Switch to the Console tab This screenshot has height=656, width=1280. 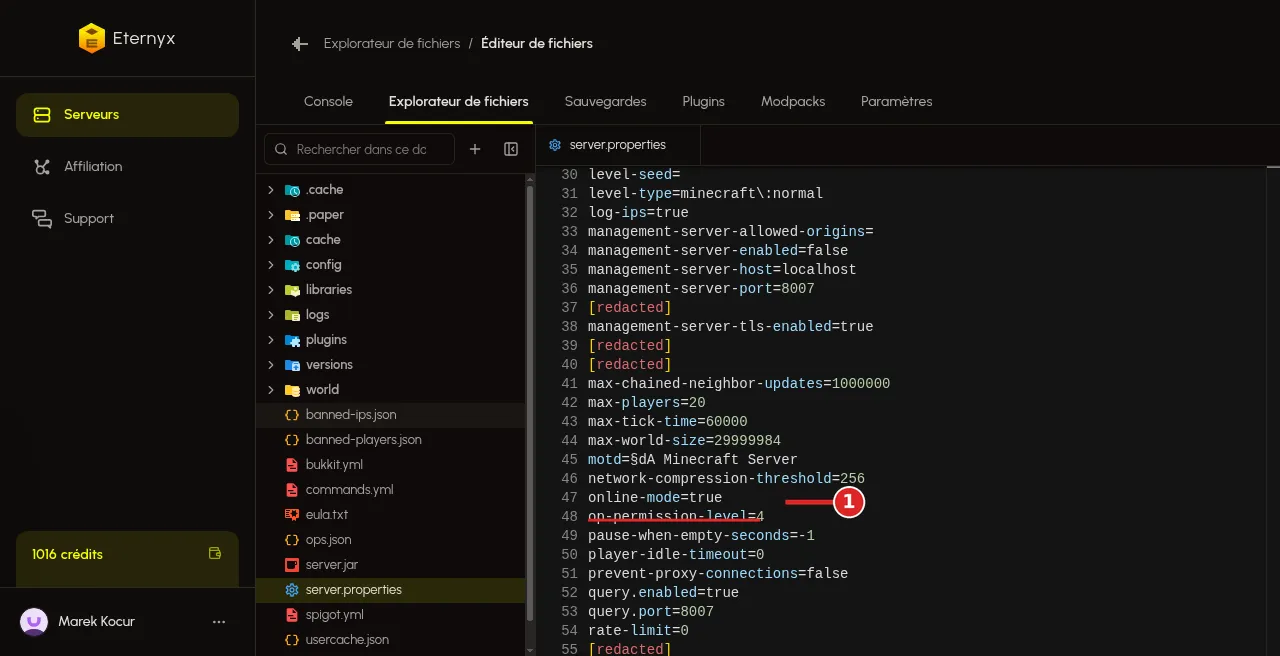point(328,102)
